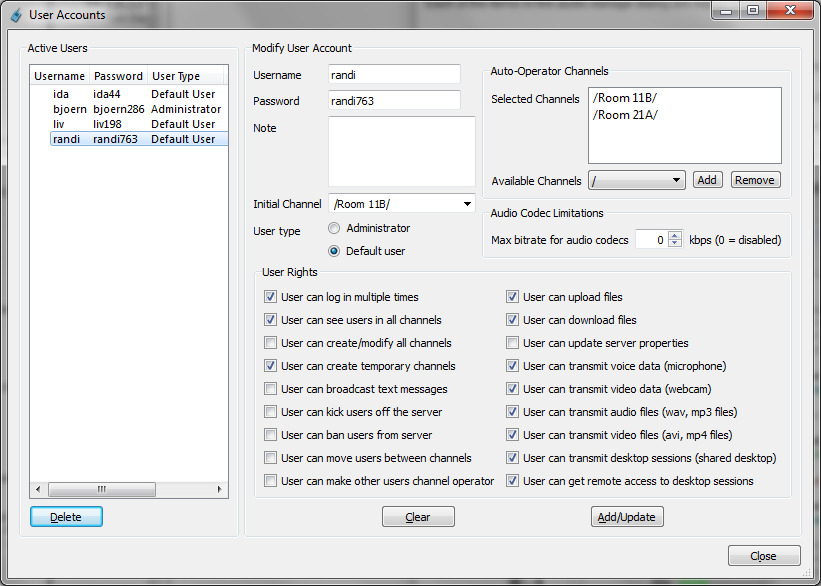The image size is (821, 586).
Task: Click the Clear button
Action: pyautogui.click(x=418, y=517)
